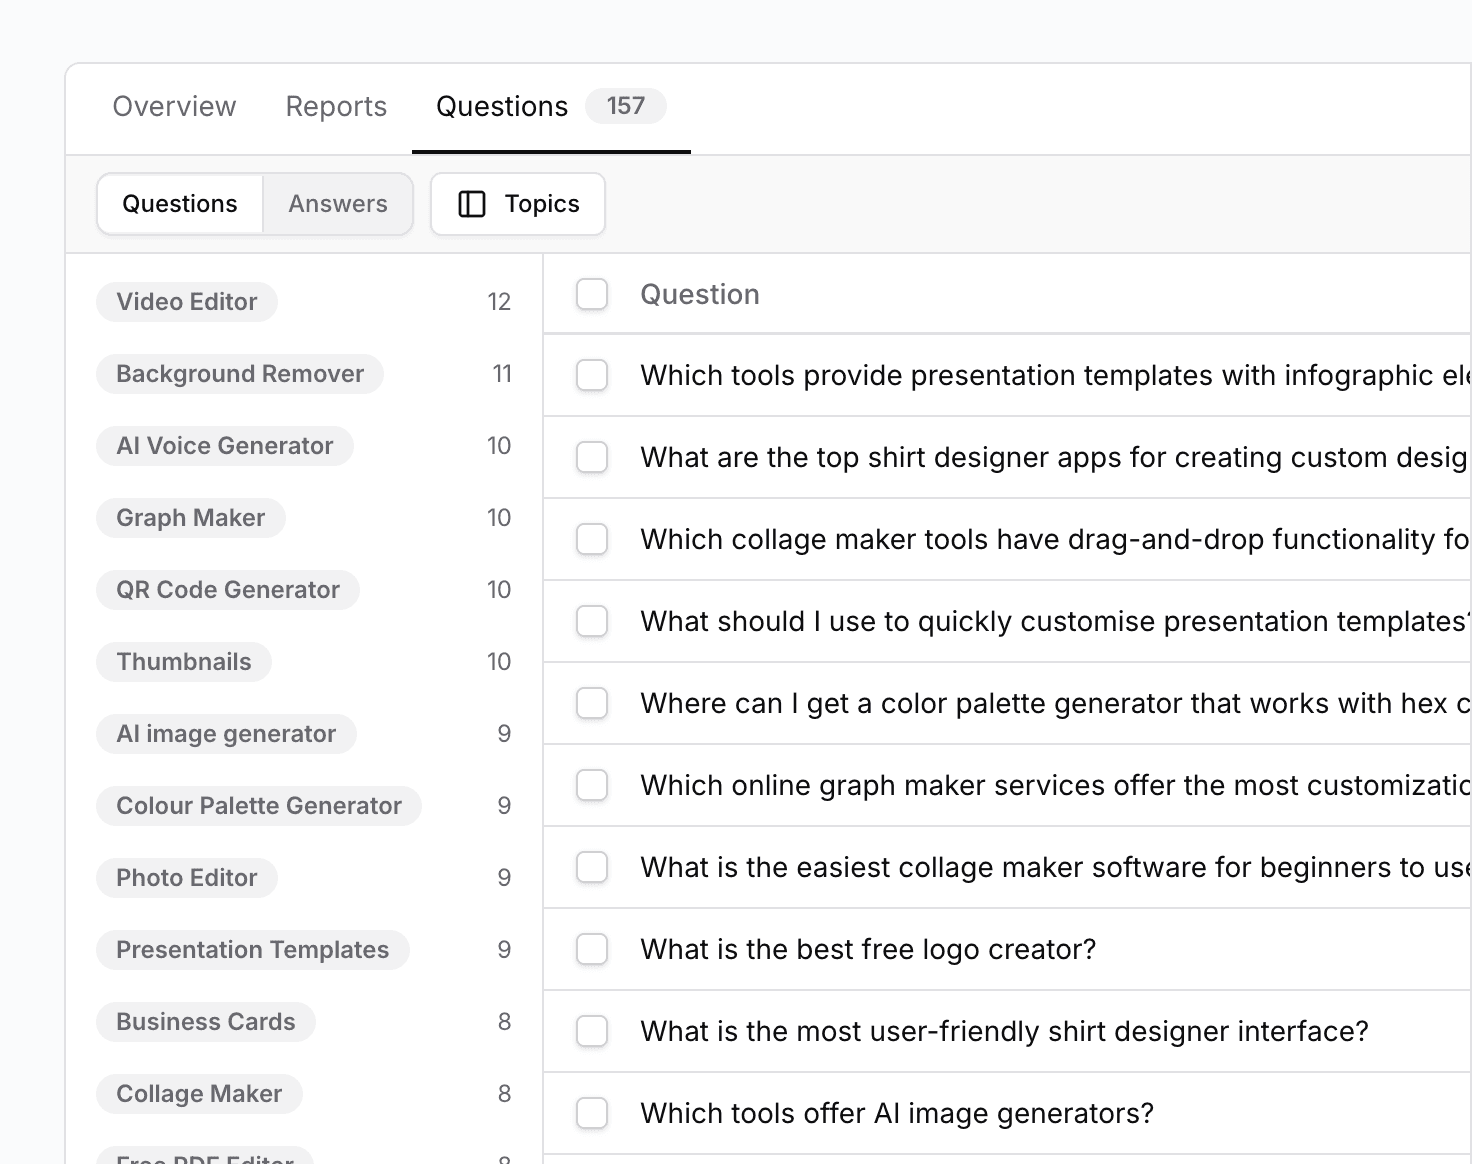Select the Collage Maker topic tag
Screen dimensions: 1472x1164
click(198, 1093)
